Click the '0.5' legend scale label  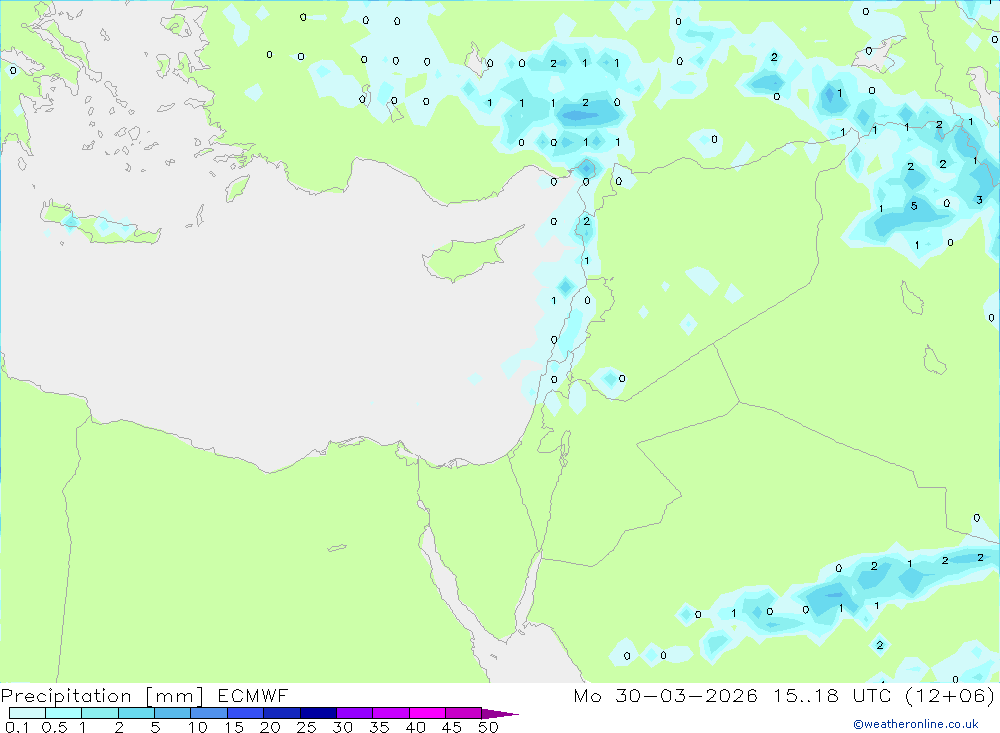[x=54, y=727]
